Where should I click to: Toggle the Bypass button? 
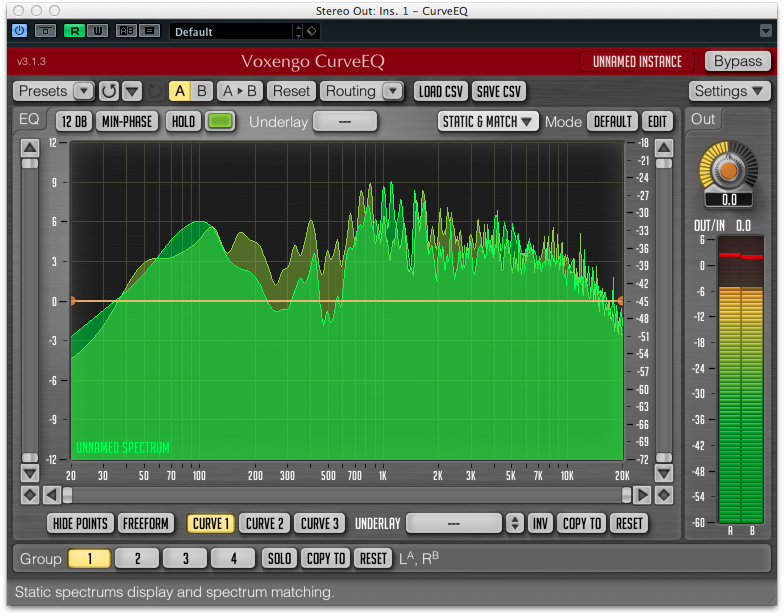[x=738, y=61]
